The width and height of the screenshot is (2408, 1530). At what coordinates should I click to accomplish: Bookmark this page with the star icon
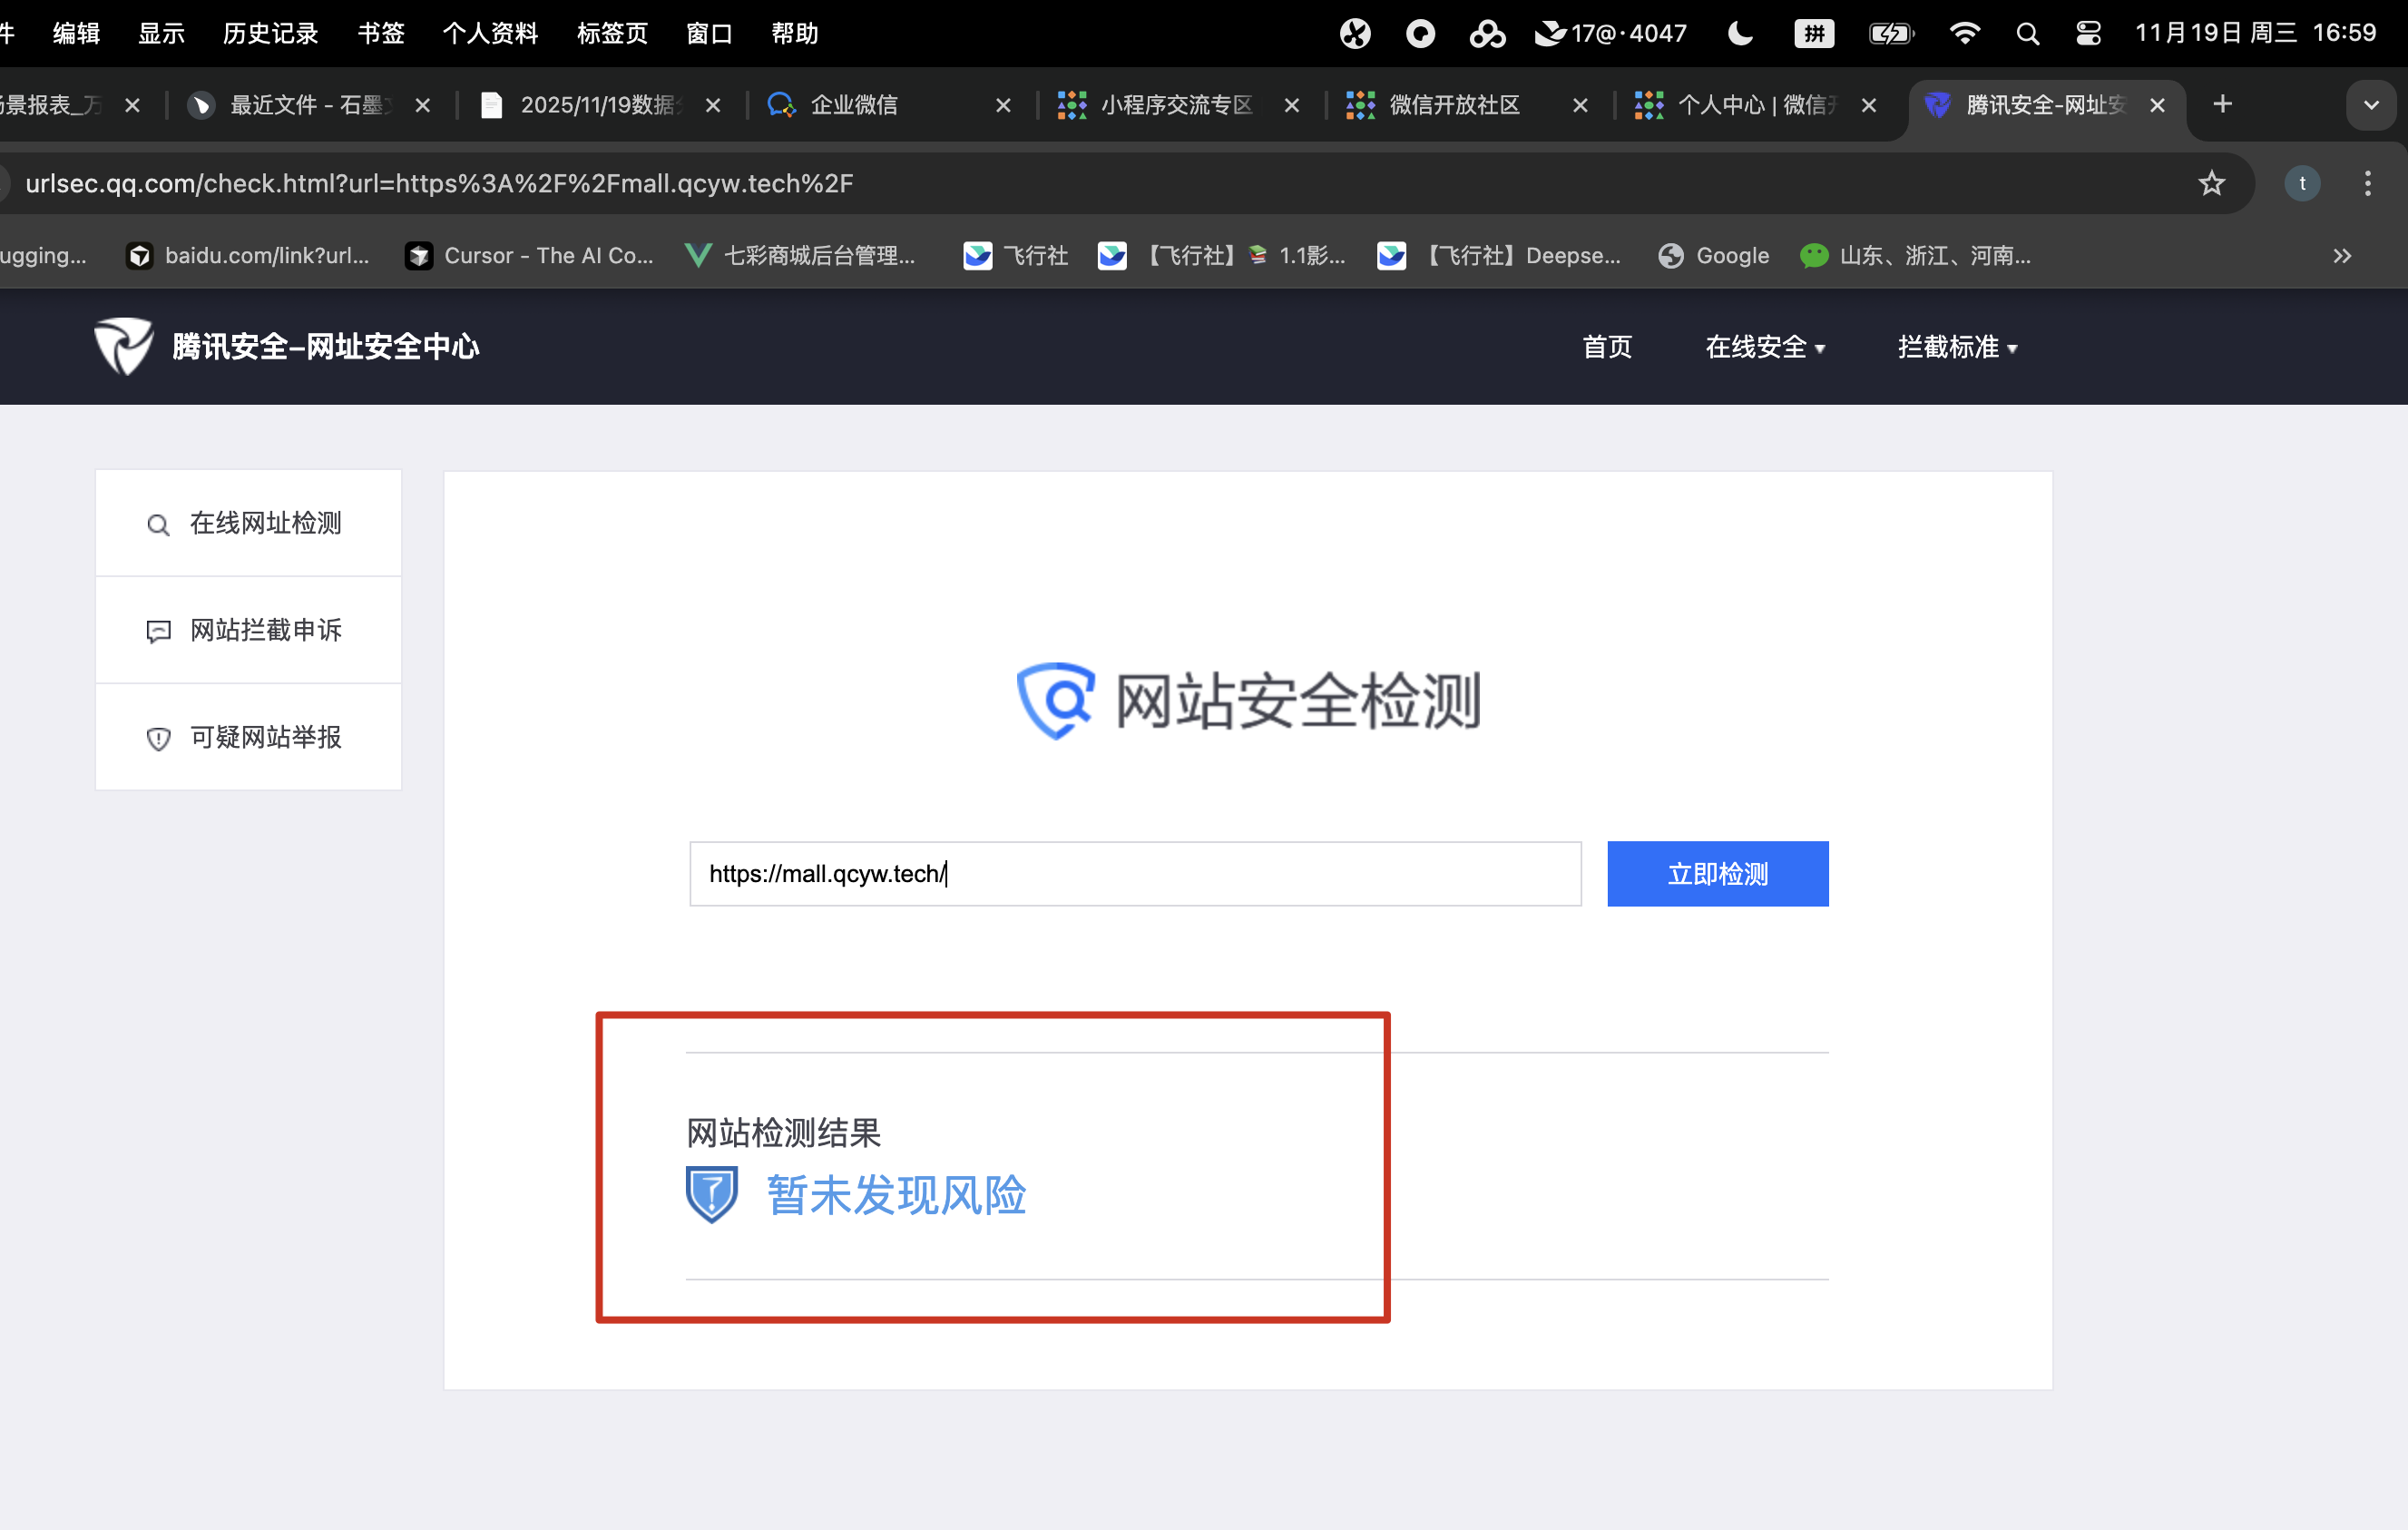pyautogui.click(x=2211, y=183)
